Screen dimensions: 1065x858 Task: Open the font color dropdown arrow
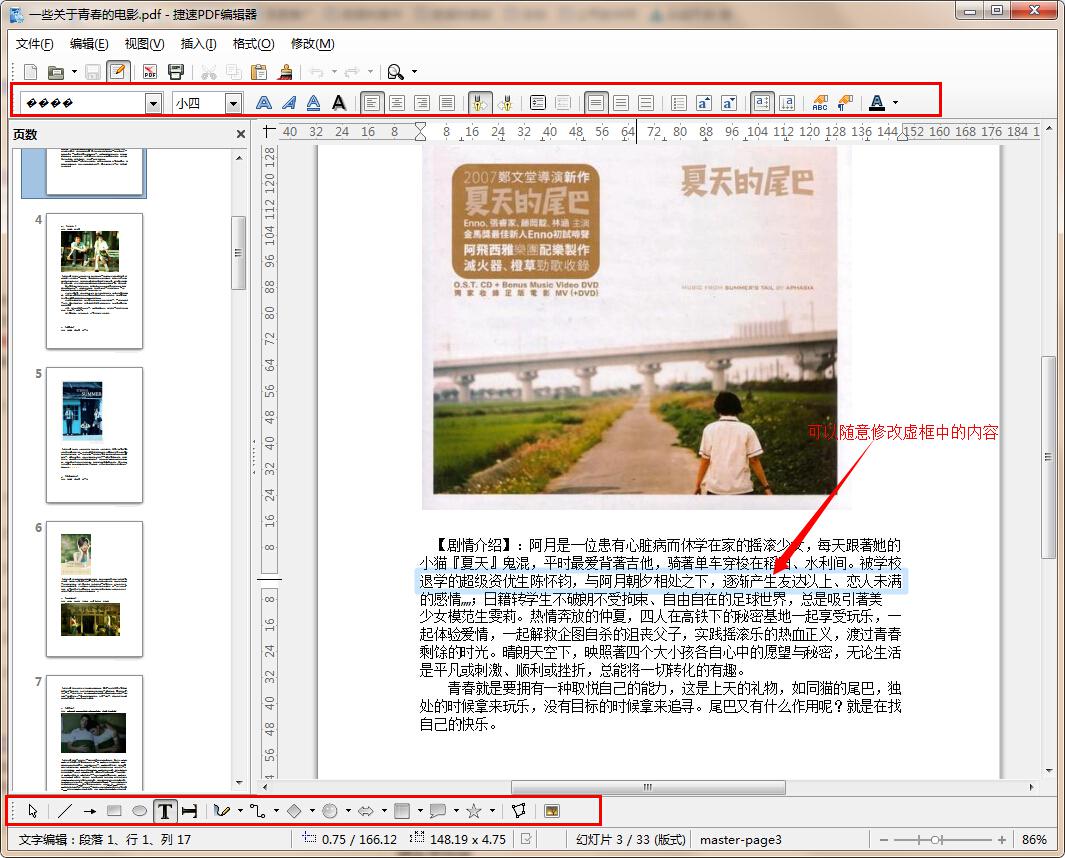(x=895, y=102)
